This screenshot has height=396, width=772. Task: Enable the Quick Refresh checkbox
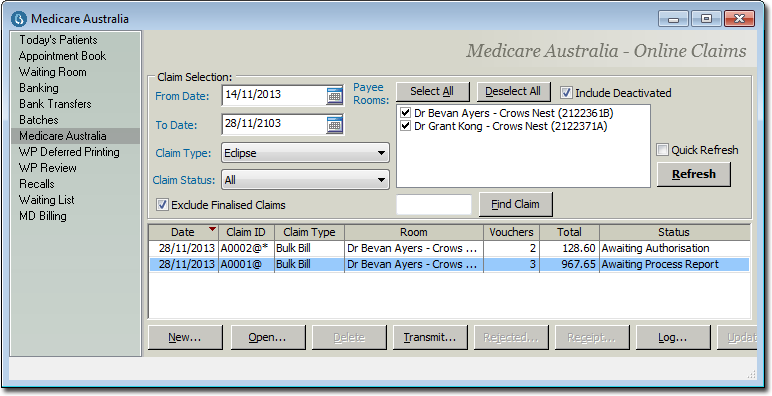pos(663,150)
